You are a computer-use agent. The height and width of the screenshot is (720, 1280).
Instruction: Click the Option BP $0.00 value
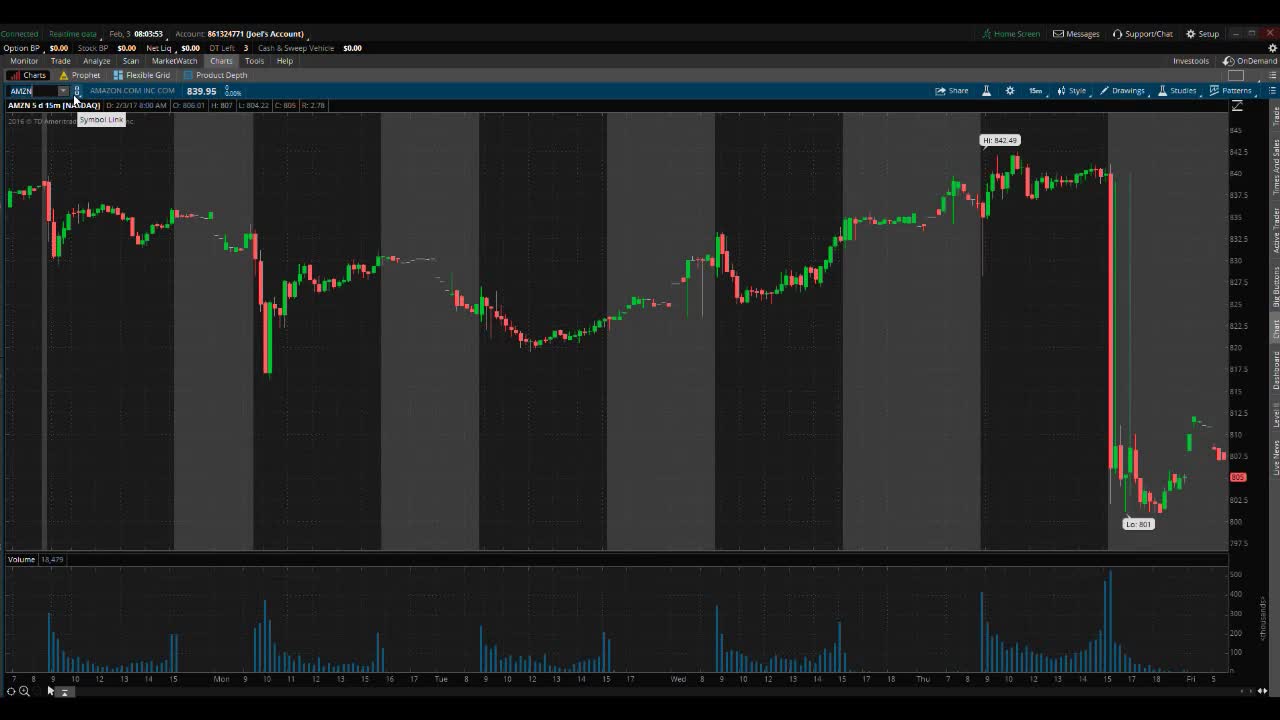click(x=58, y=48)
